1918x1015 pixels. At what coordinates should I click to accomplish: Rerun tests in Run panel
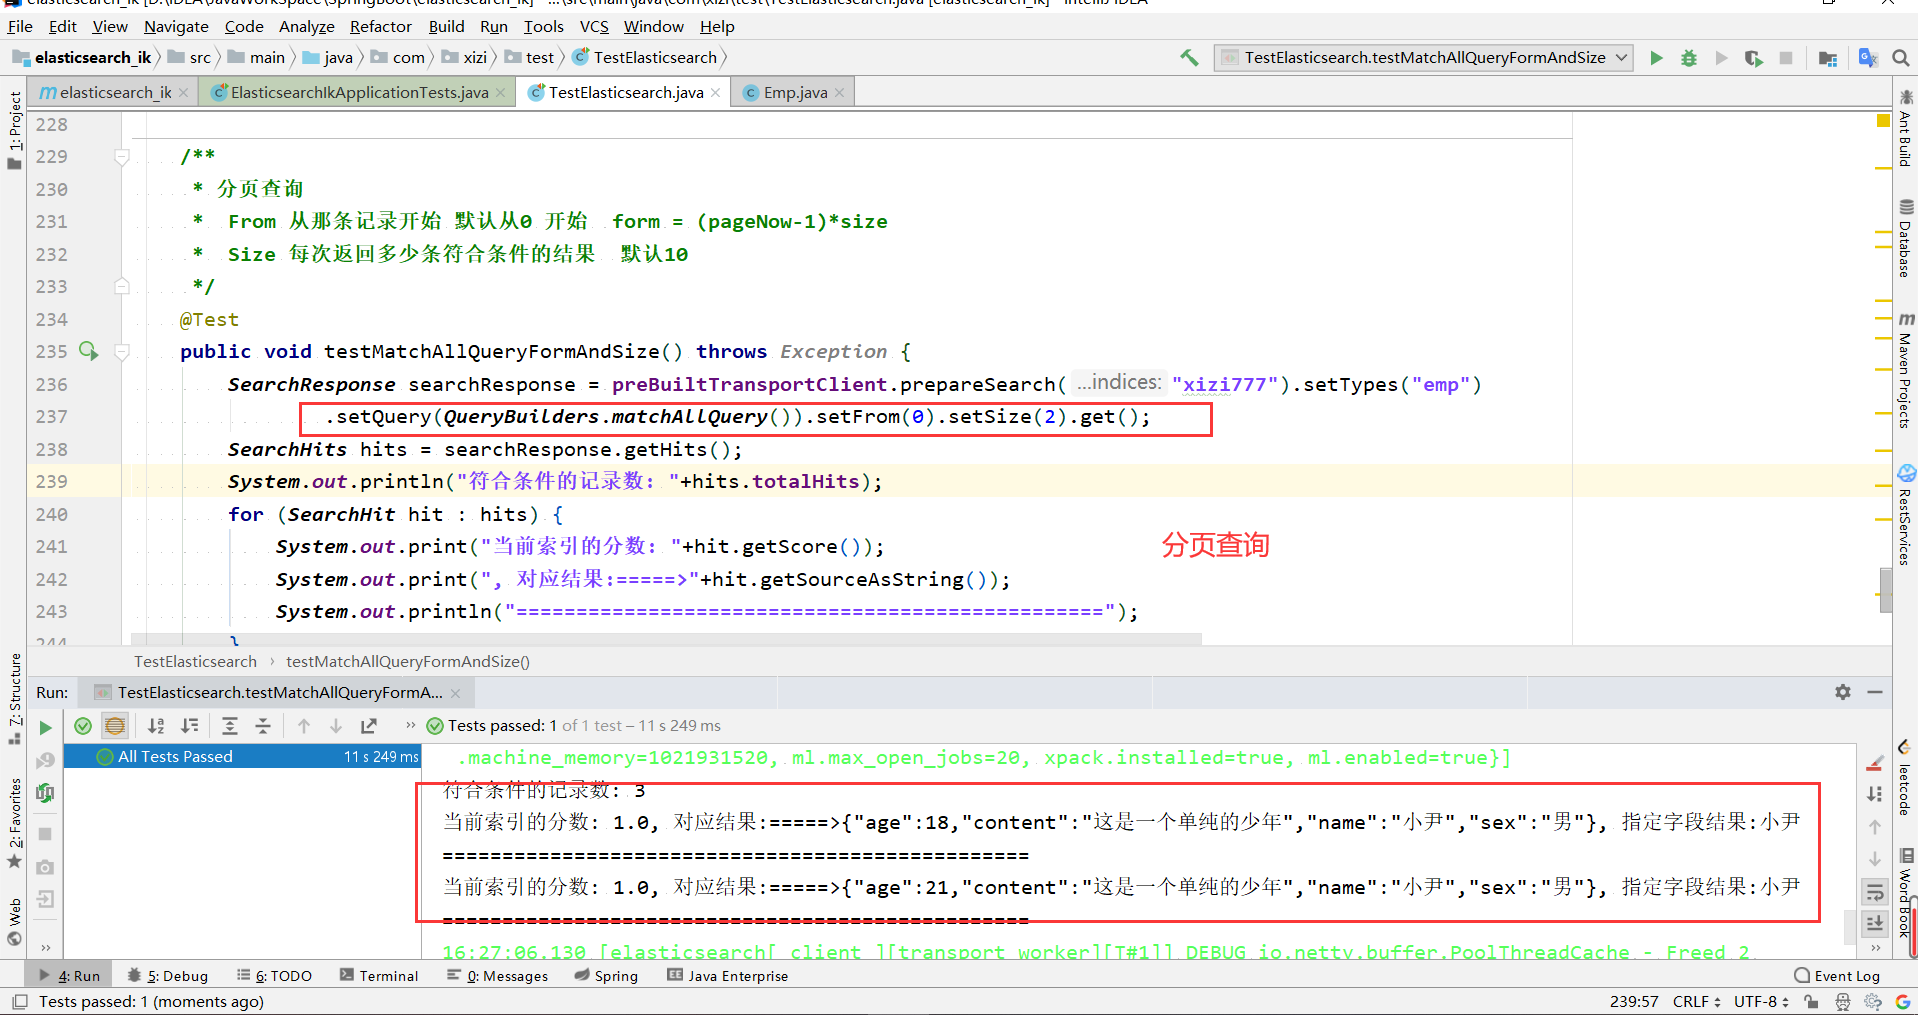(45, 727)
